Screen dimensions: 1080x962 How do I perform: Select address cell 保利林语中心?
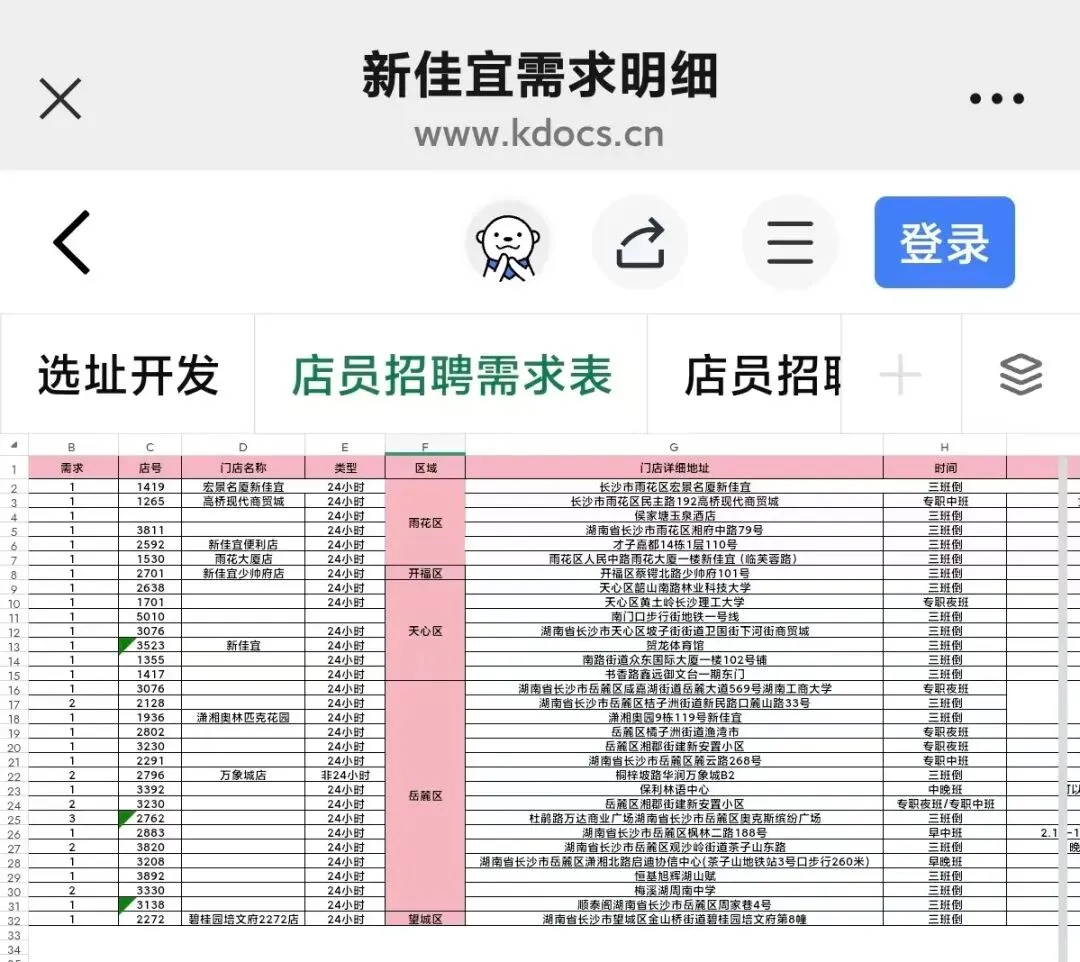tap(674, 789)
